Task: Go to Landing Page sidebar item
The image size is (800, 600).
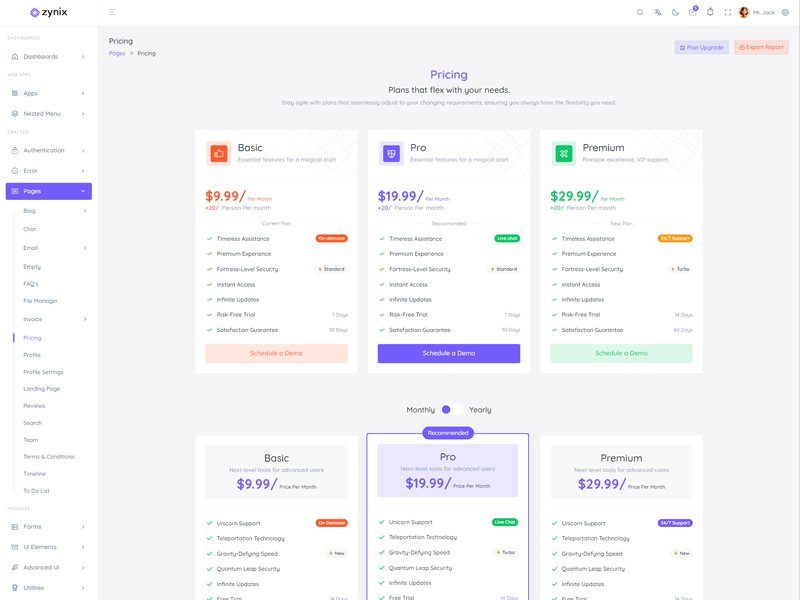Action: [42, 389]
